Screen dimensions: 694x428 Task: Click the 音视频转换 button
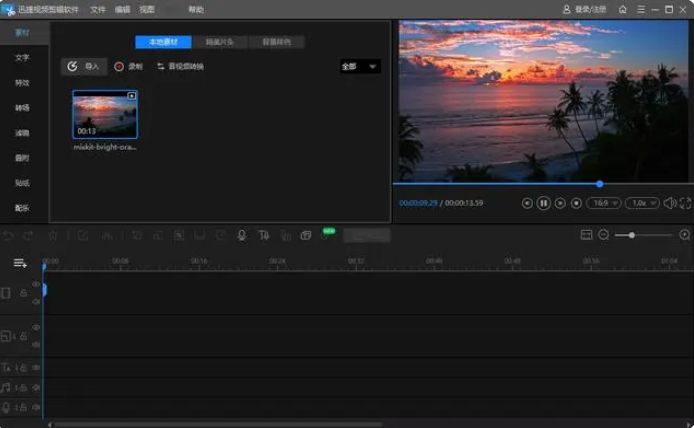point(180,66)
